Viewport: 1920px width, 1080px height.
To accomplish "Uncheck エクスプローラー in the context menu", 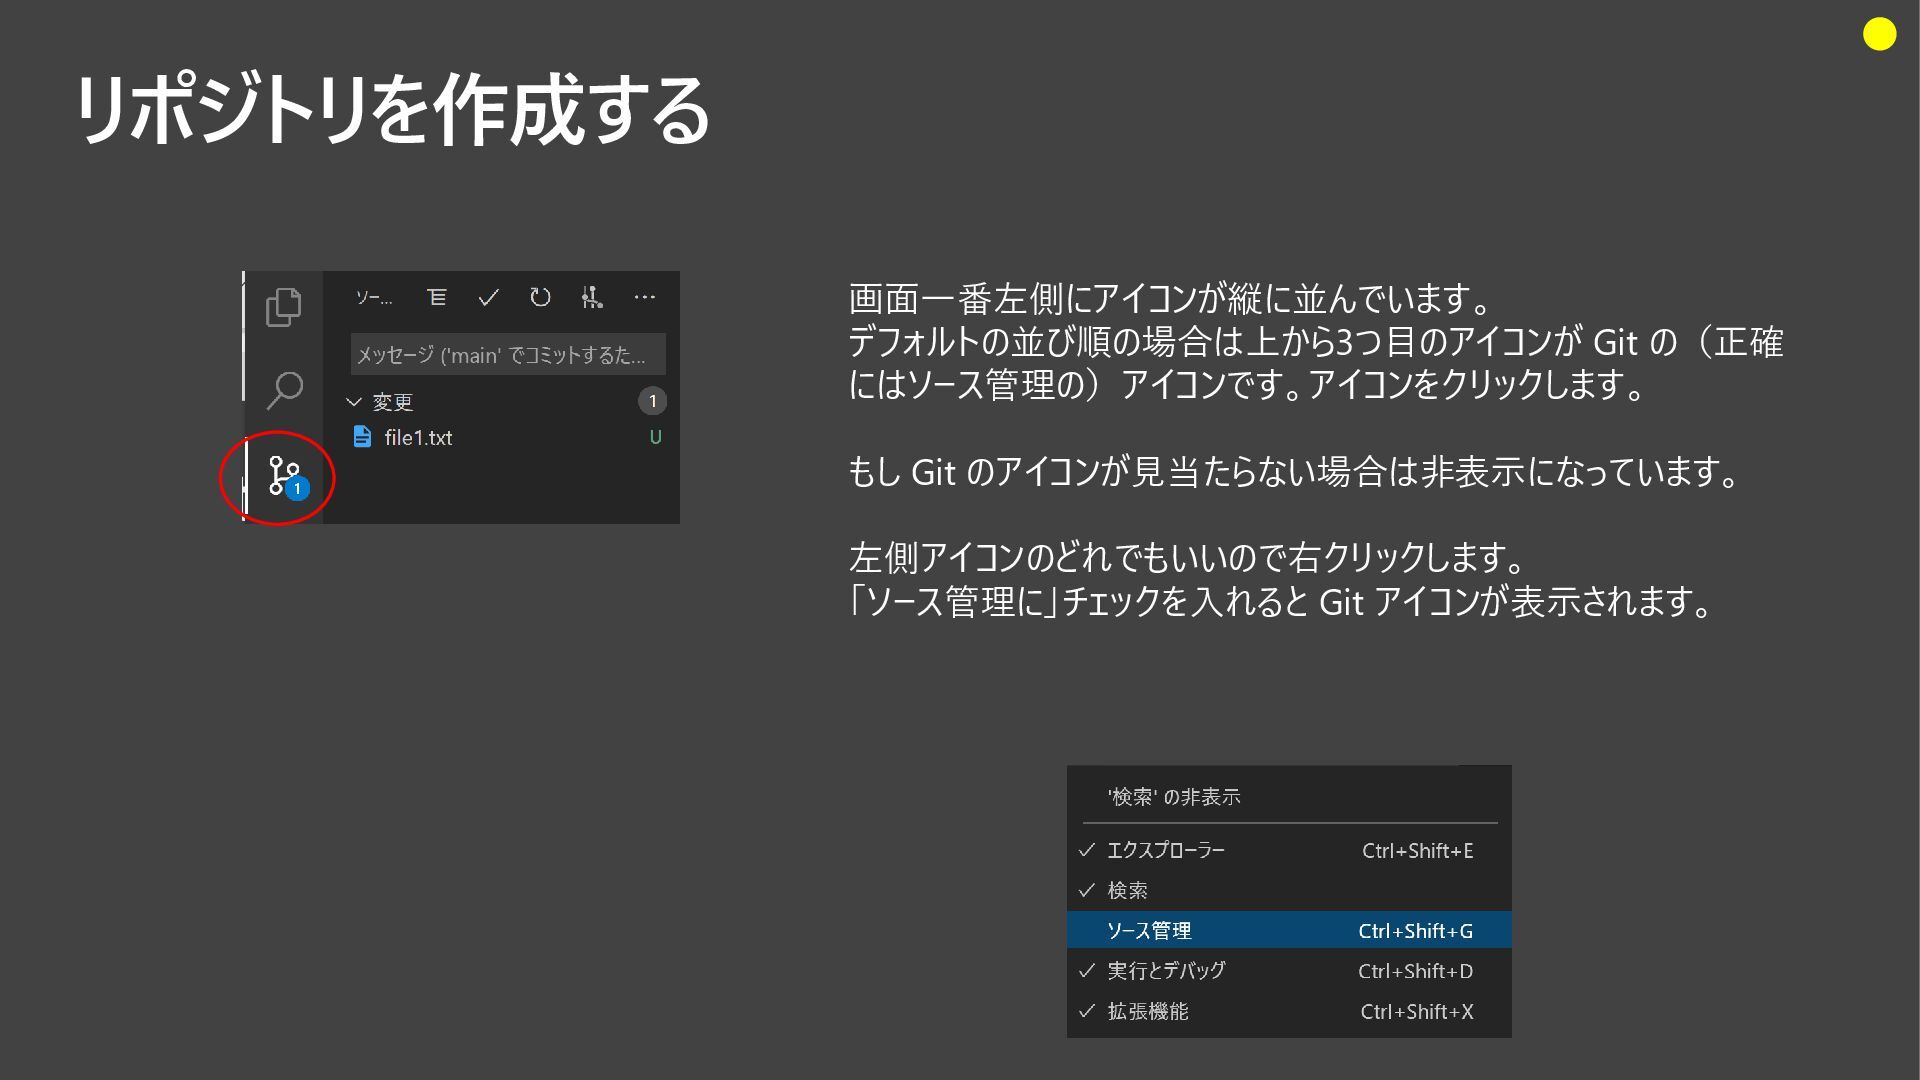I will (1165, 850).
